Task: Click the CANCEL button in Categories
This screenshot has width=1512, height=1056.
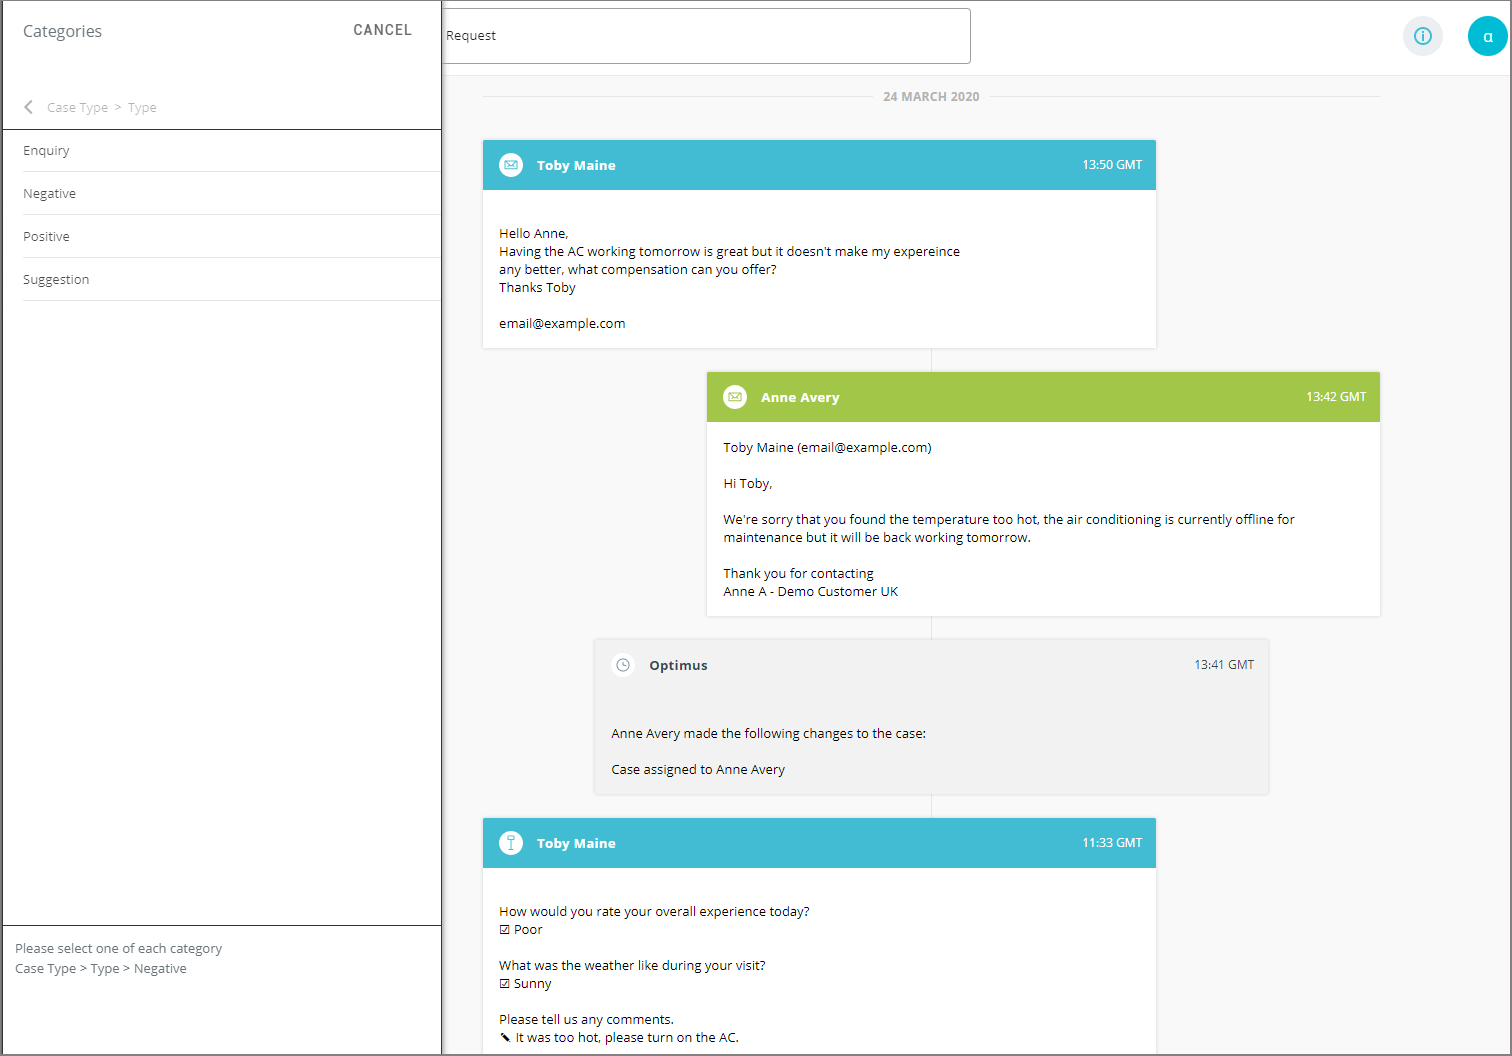Action: 382,30
